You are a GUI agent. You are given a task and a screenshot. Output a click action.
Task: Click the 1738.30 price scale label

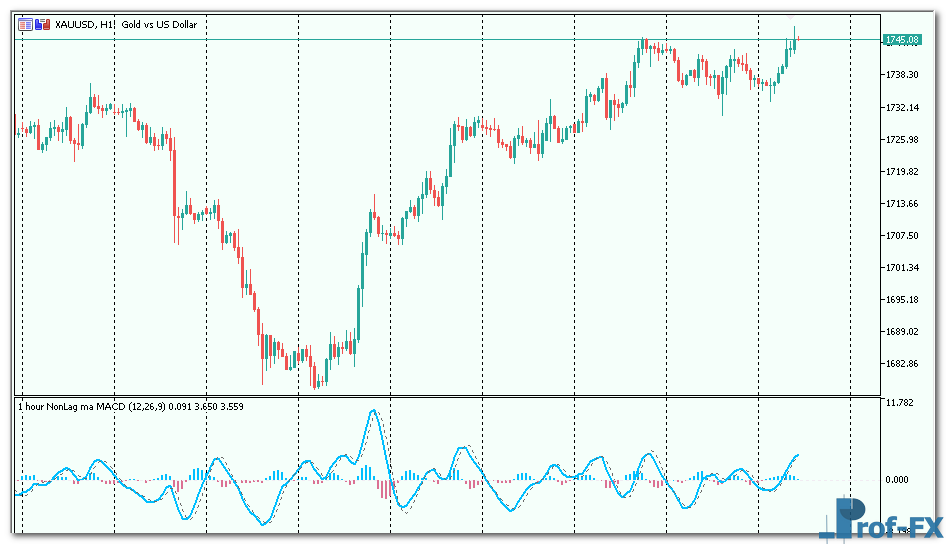pyautogui.click(x=902, y=75)
